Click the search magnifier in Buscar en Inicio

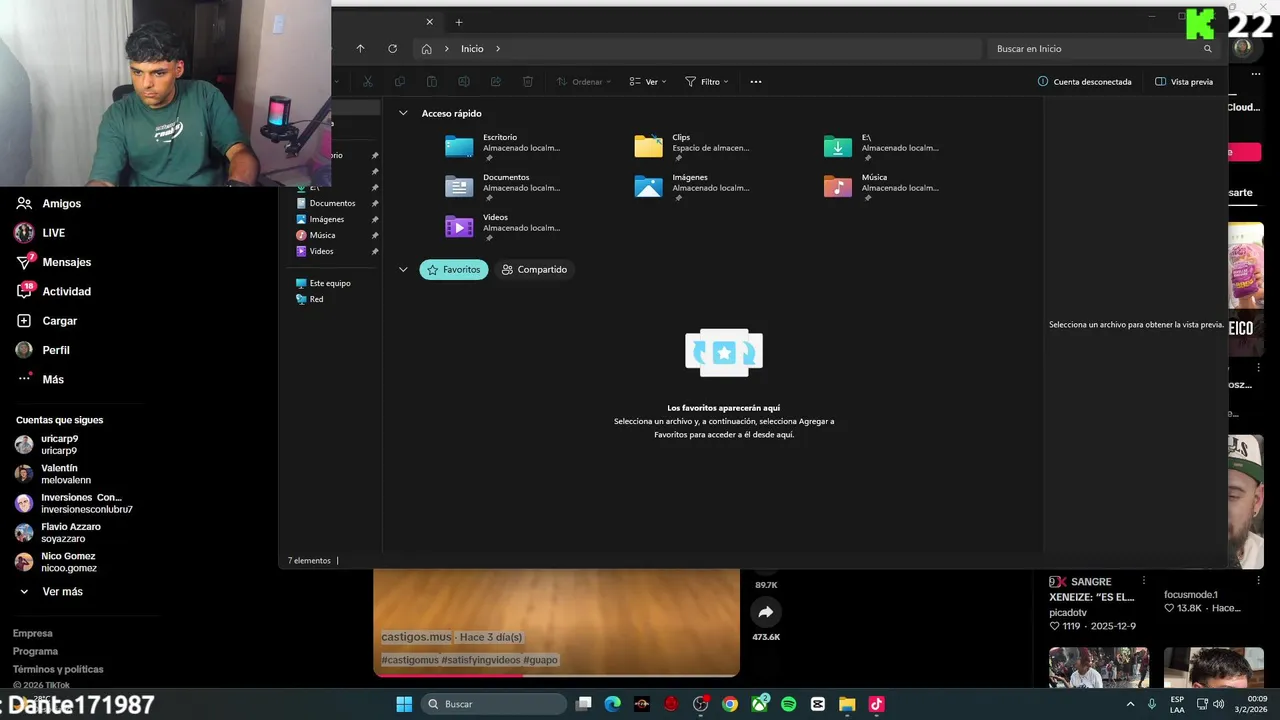(1208, 48)
